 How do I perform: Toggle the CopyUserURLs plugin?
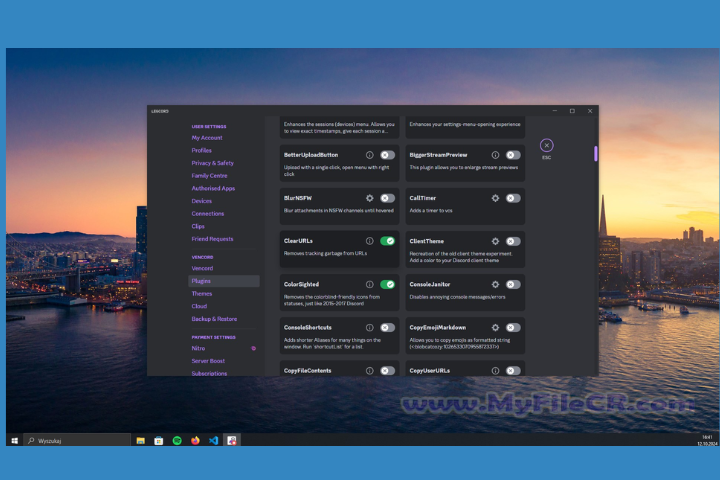pos(513,371)
